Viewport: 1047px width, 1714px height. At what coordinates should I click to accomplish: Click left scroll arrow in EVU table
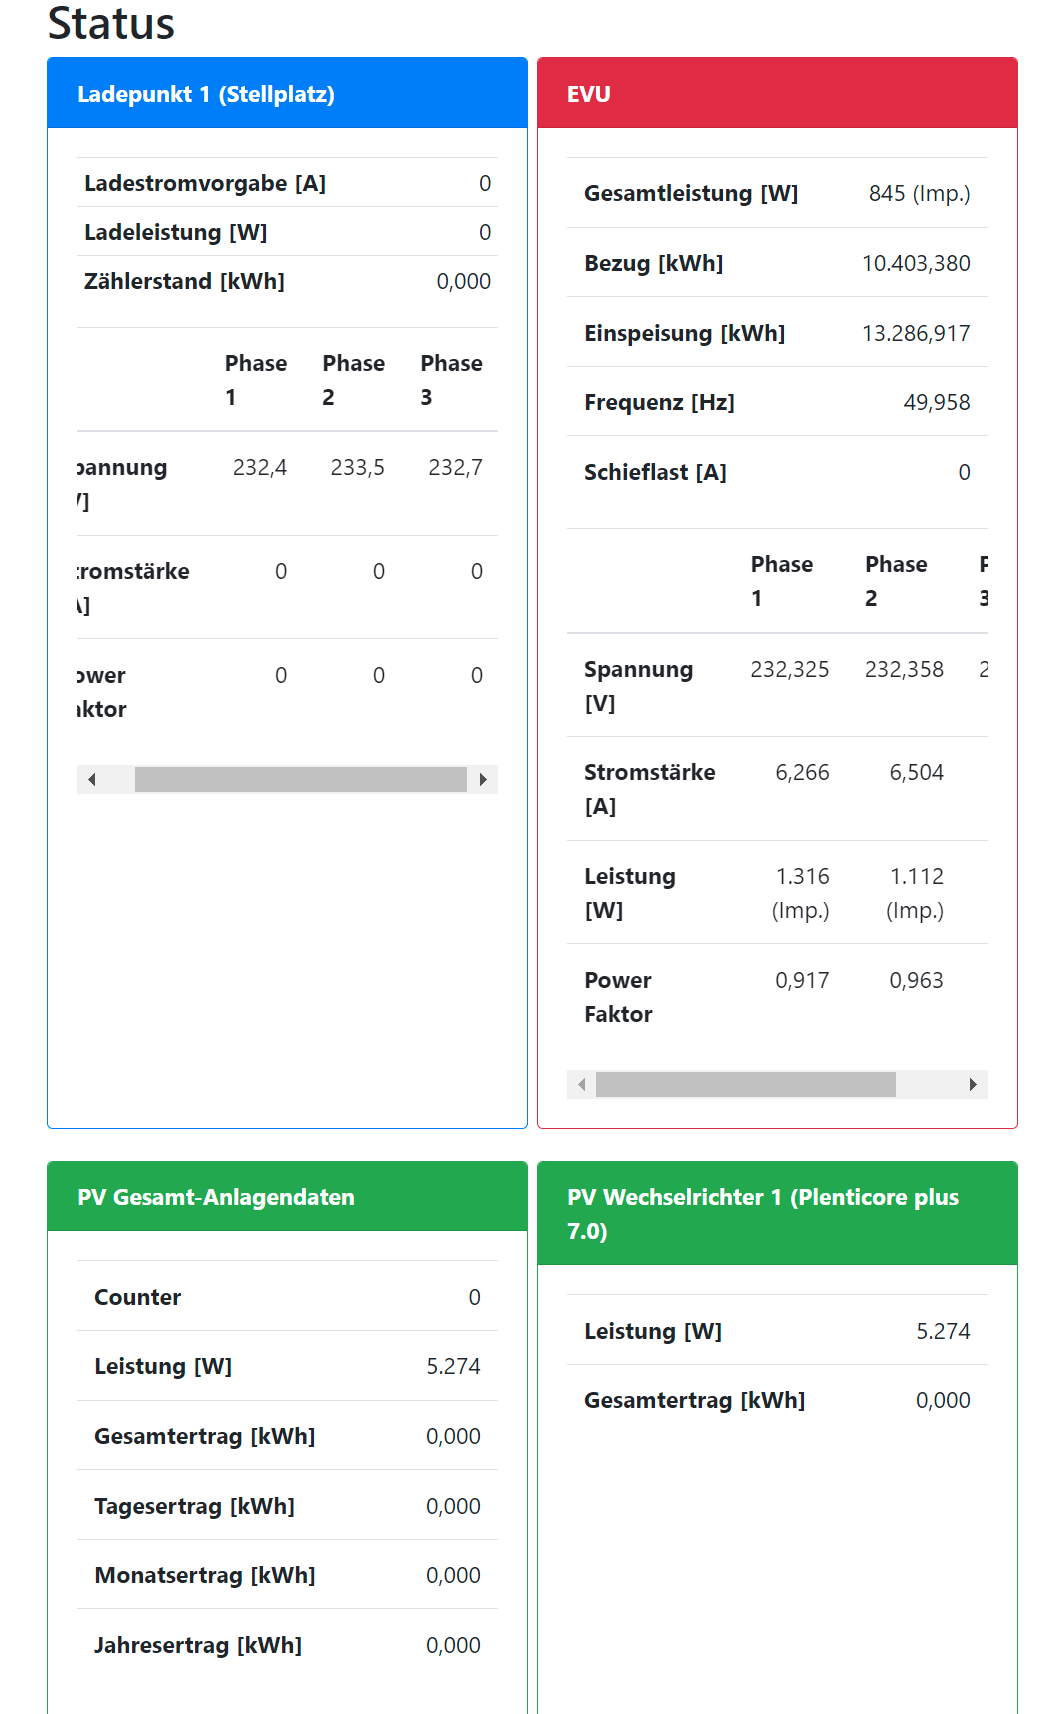pos(581,1085)
